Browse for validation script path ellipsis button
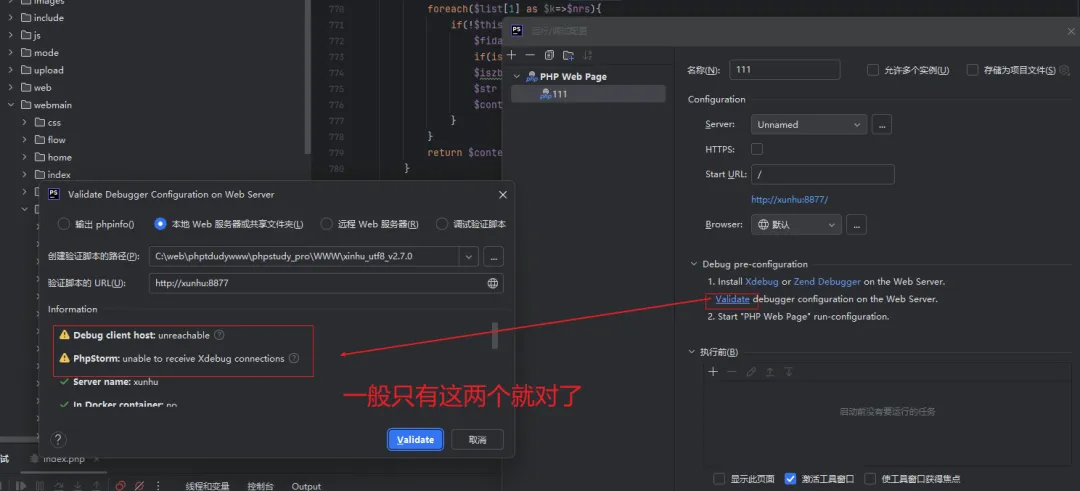The height and width of the screenshot is (491, 1080). coord(493,257)
